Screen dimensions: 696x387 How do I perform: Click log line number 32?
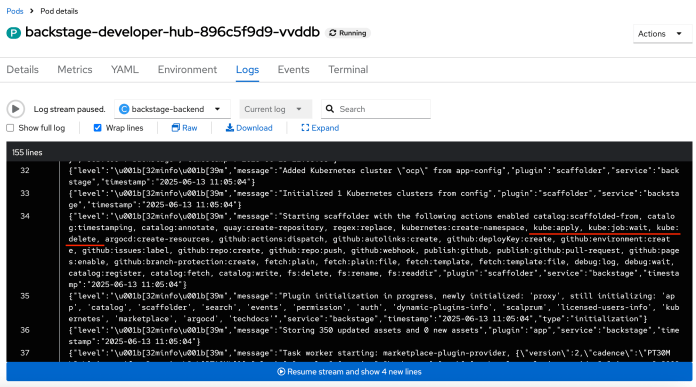pyautogui.click(x=25, y=170)
